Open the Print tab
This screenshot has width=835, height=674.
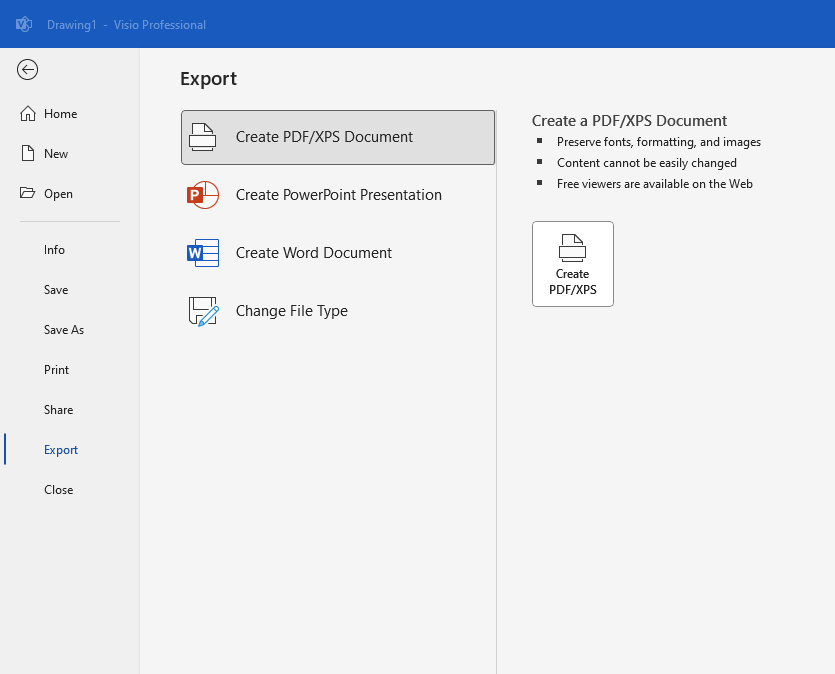pyautogui.click(x=70, y=369)
